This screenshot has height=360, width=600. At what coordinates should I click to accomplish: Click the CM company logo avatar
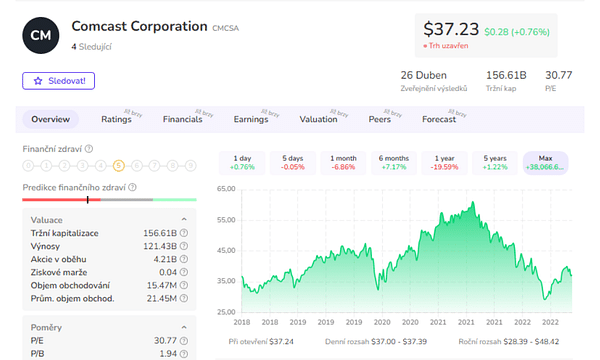coord(41,35)
